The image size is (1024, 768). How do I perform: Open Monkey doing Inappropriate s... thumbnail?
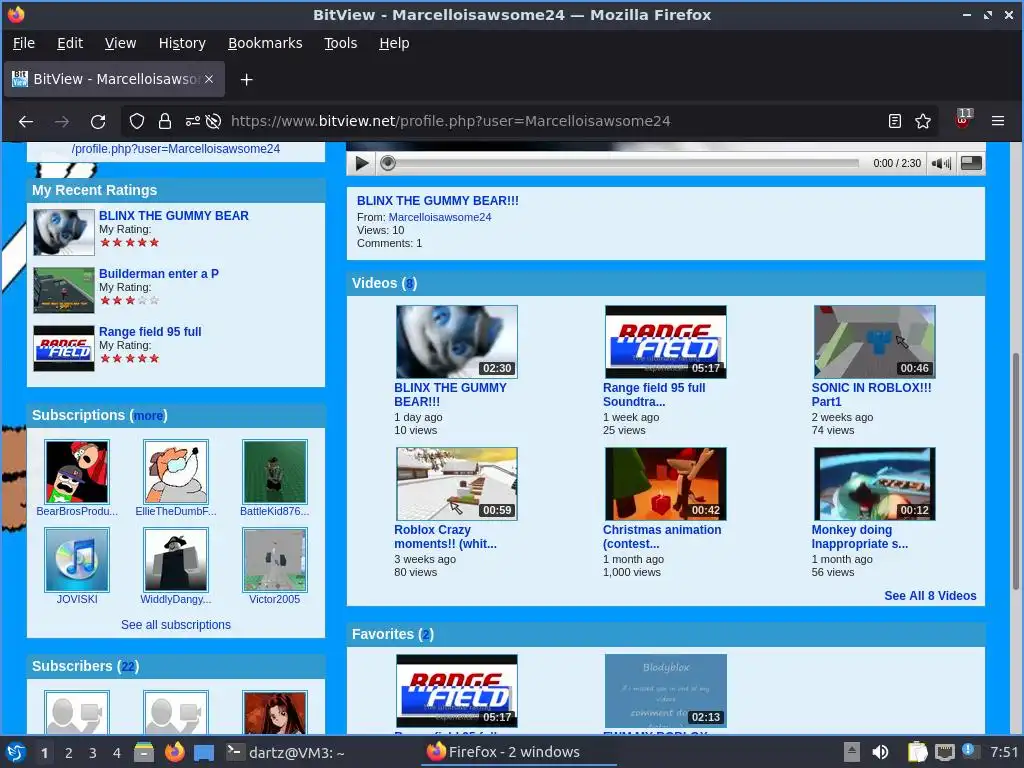[x=874, y=484]
